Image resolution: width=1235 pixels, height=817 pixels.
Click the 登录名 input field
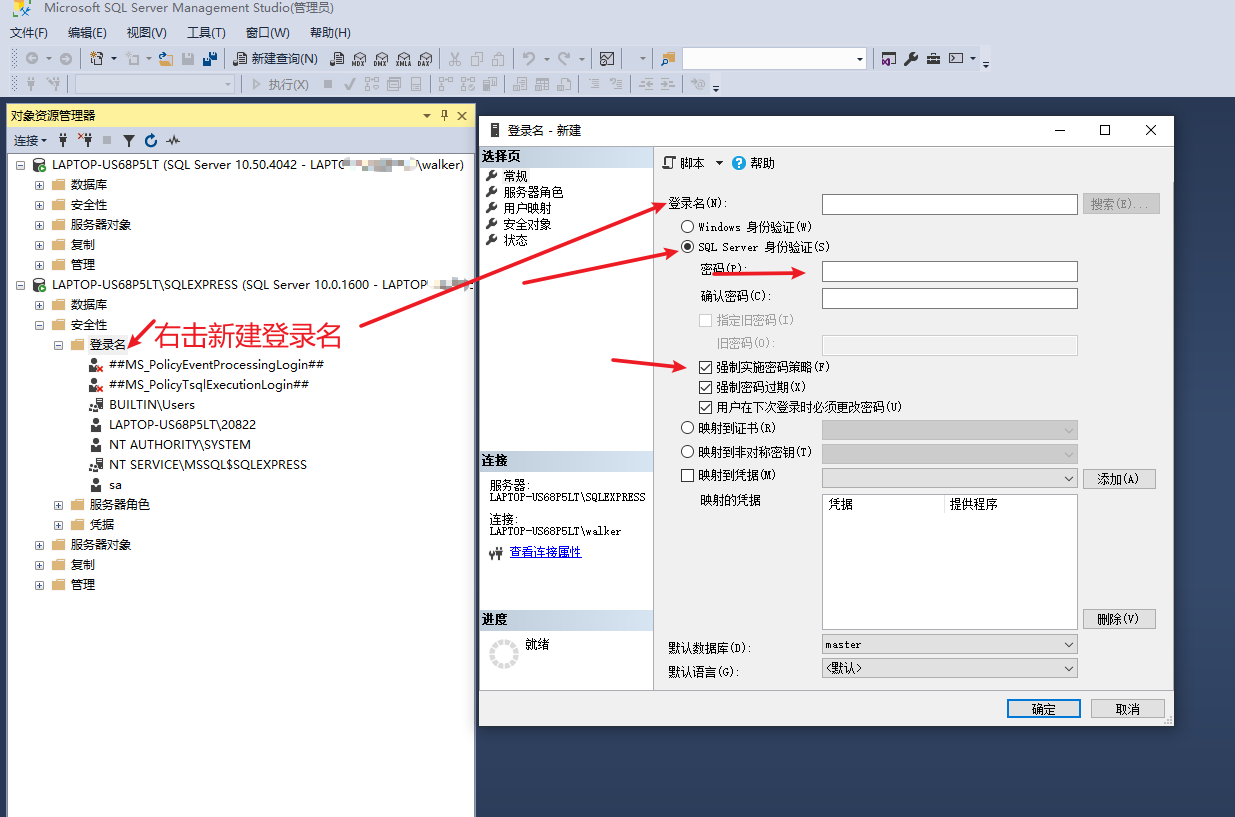(949, 204)
